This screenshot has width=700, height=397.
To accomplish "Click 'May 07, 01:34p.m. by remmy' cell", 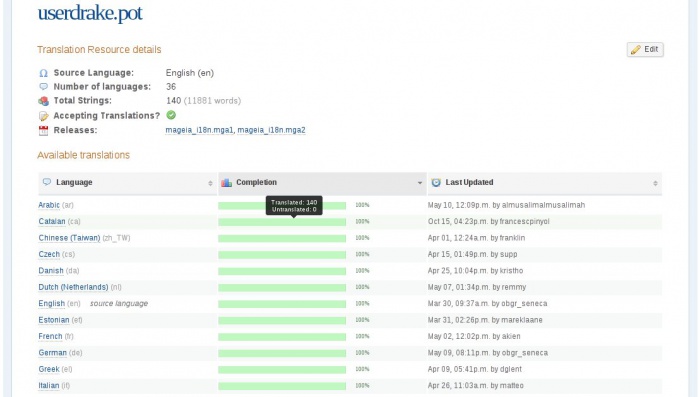I will [x=477, y=287].
